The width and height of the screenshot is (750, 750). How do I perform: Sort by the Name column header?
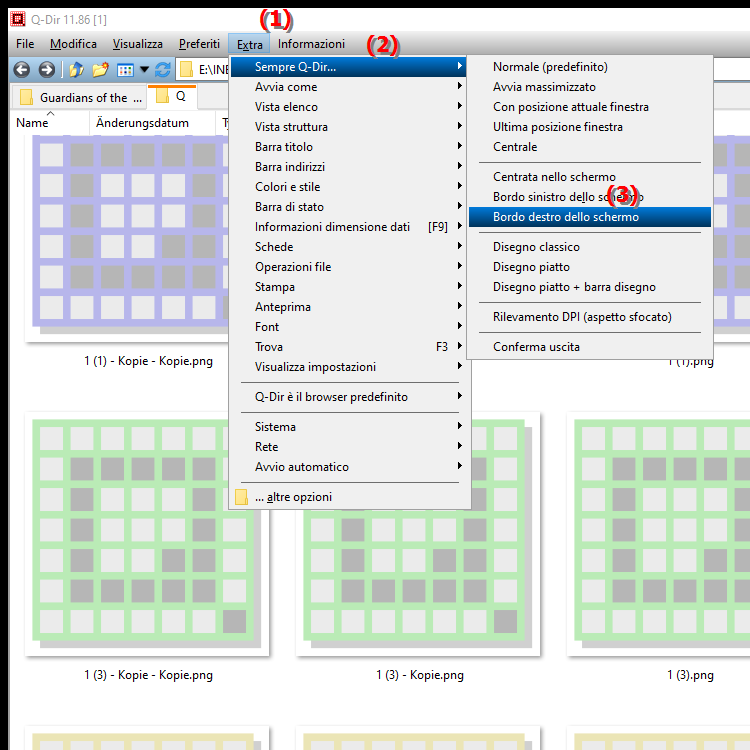coord(50,123)
